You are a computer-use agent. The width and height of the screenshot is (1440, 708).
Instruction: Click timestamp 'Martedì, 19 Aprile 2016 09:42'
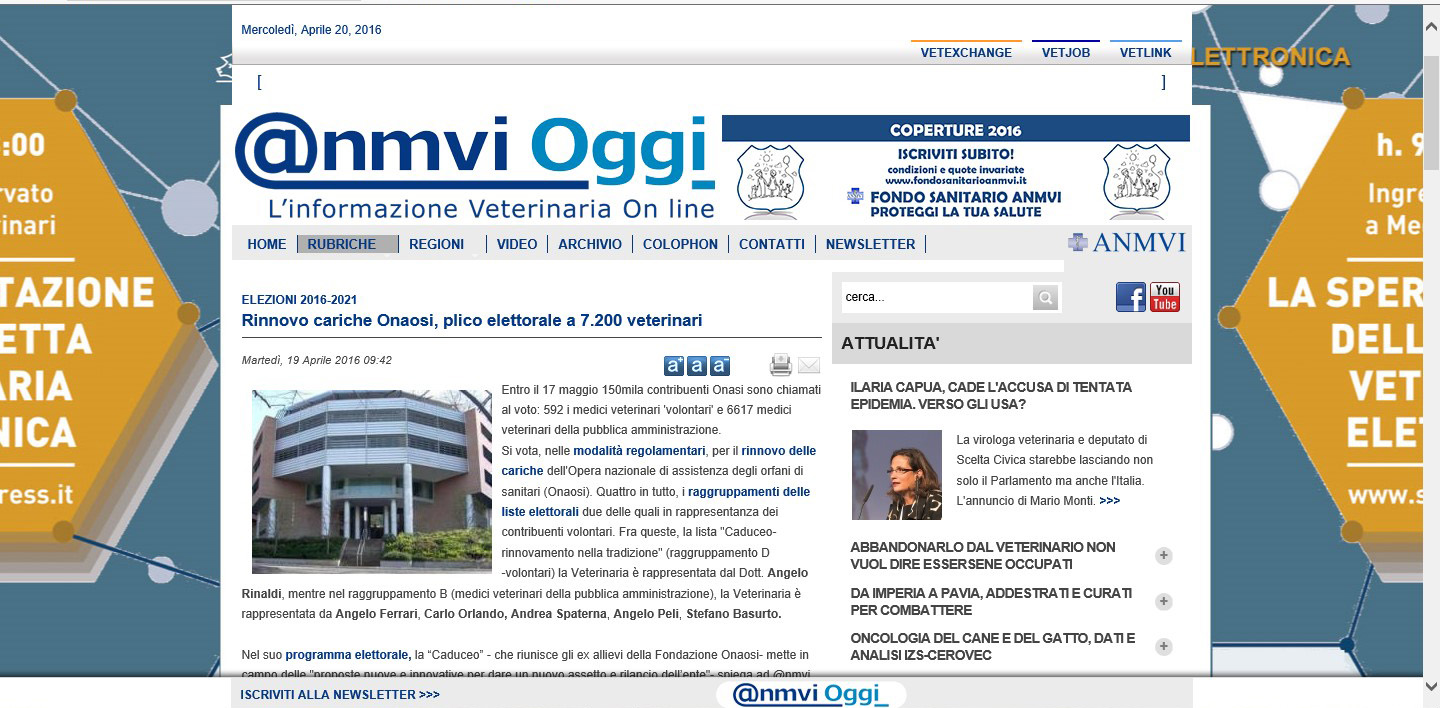click(x=317, y=360)
